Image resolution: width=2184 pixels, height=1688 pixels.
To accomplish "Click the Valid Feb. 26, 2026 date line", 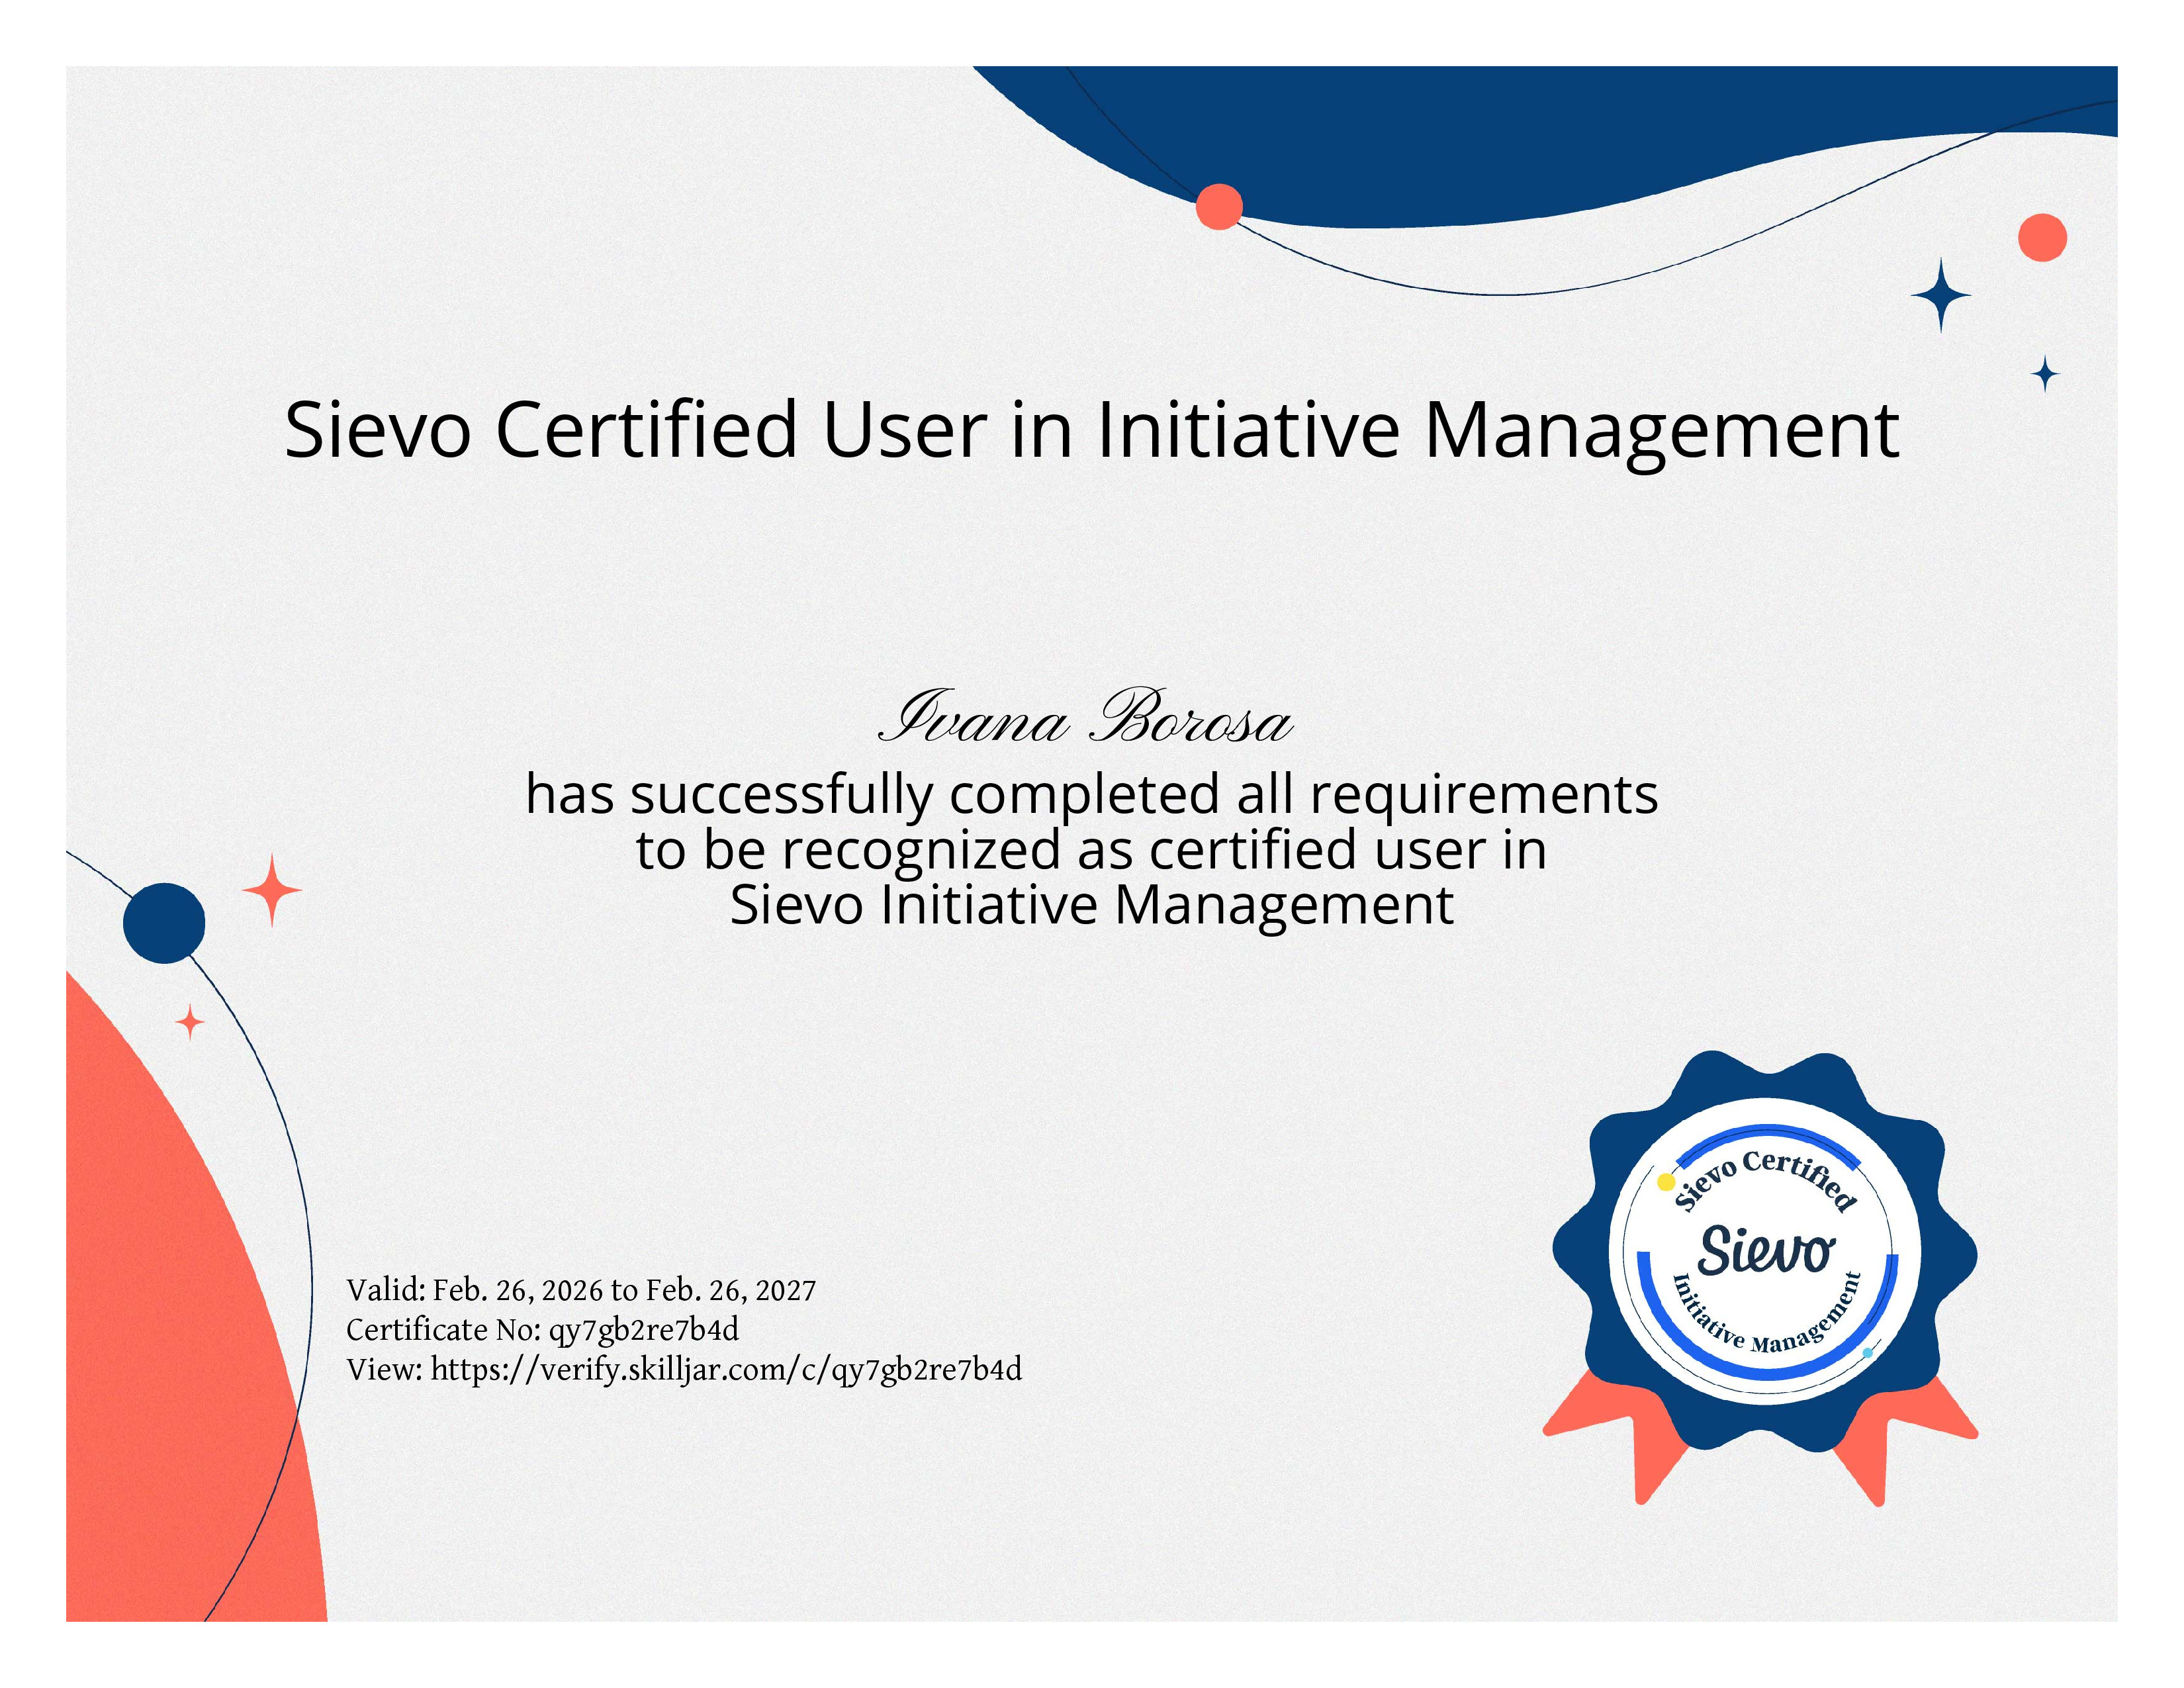I will click(581, 1290).
